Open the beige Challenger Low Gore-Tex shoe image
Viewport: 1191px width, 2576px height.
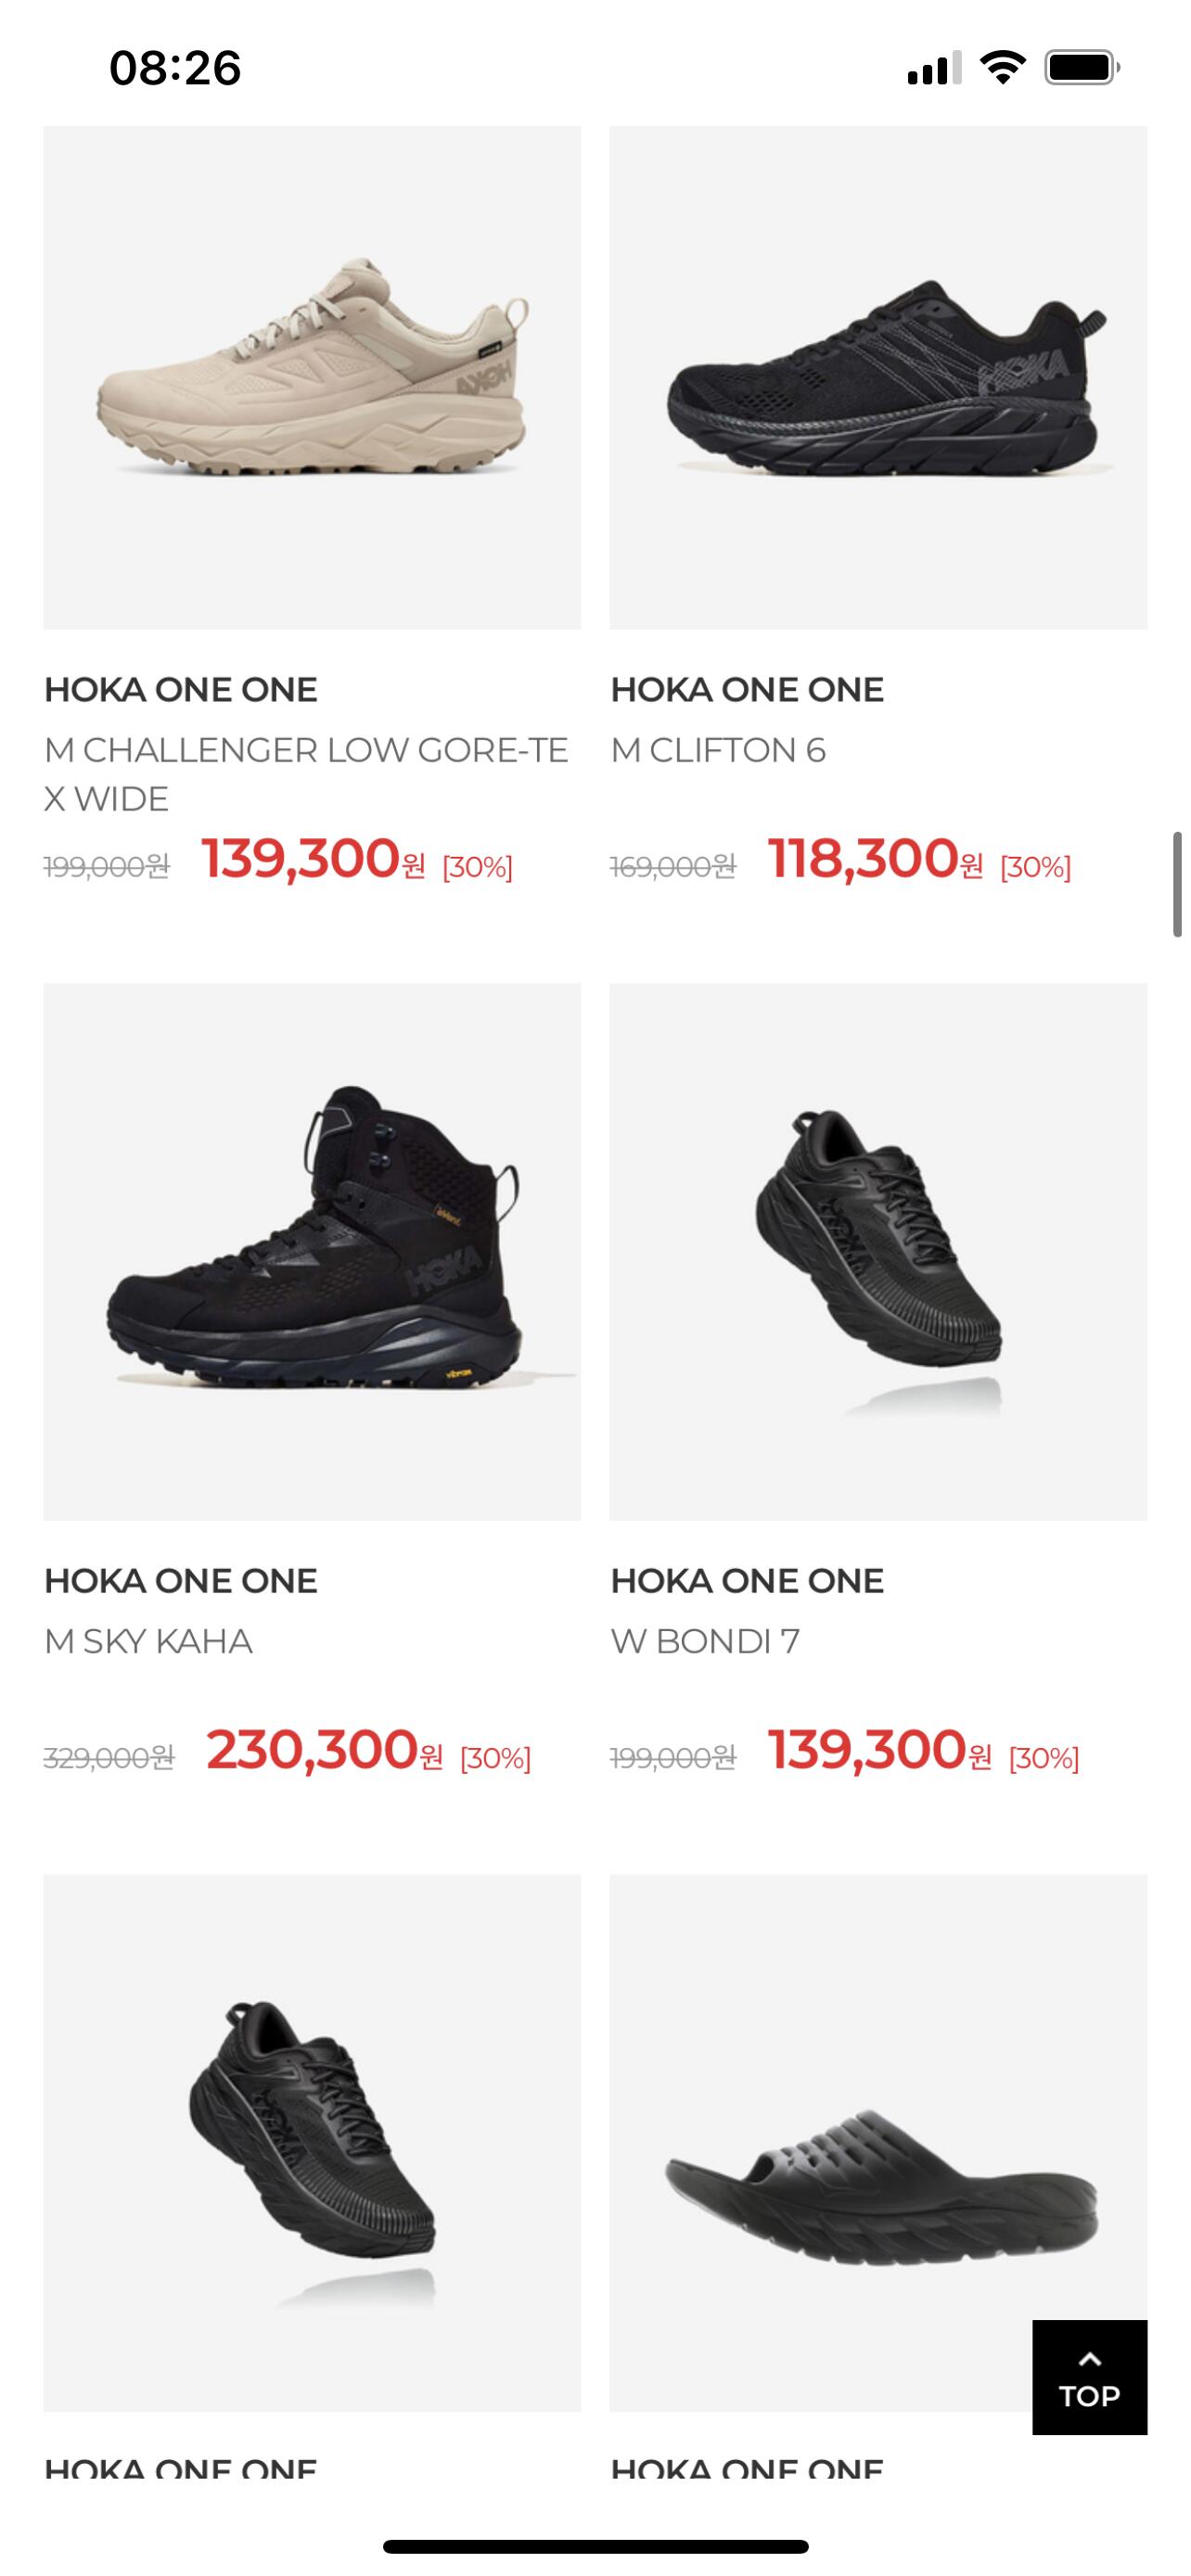click(x=312, y=377)
